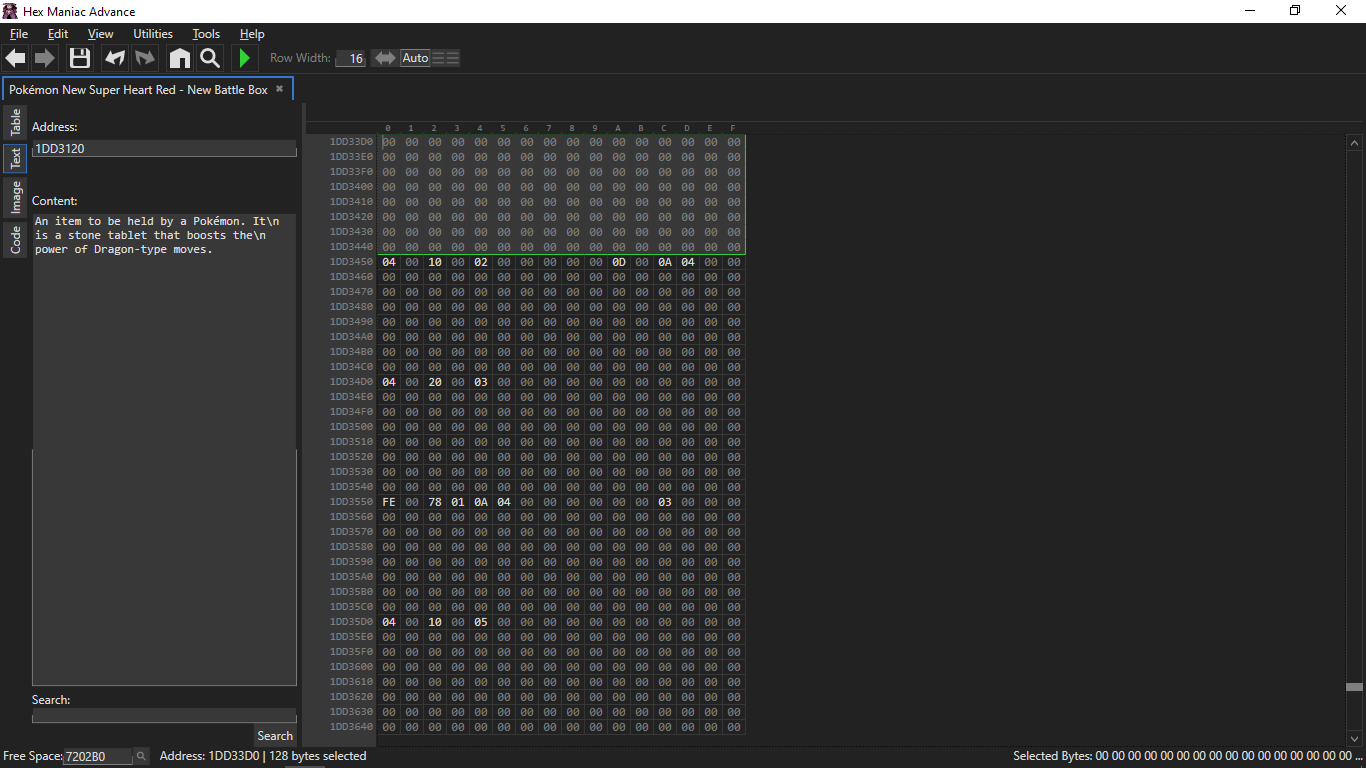1366x768 pixels.
Task: Click the free space search icon
Action: pos(141,756)
